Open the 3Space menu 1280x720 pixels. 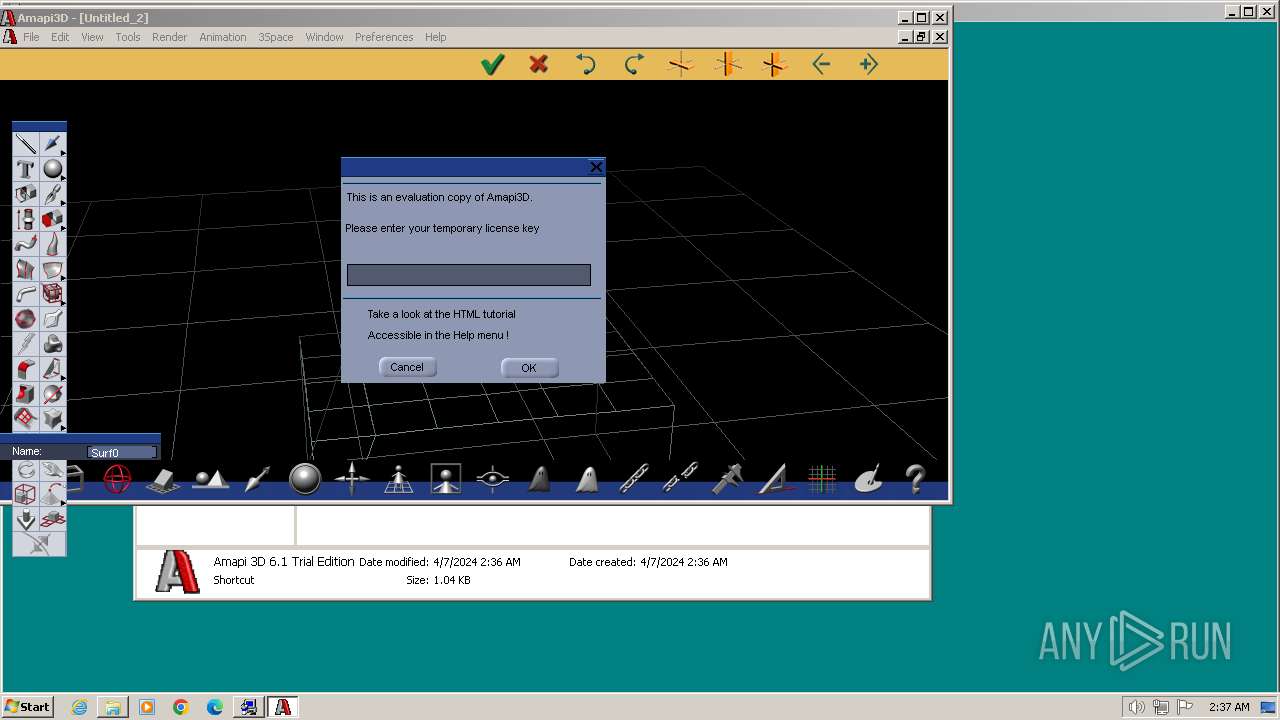point(276,37)
